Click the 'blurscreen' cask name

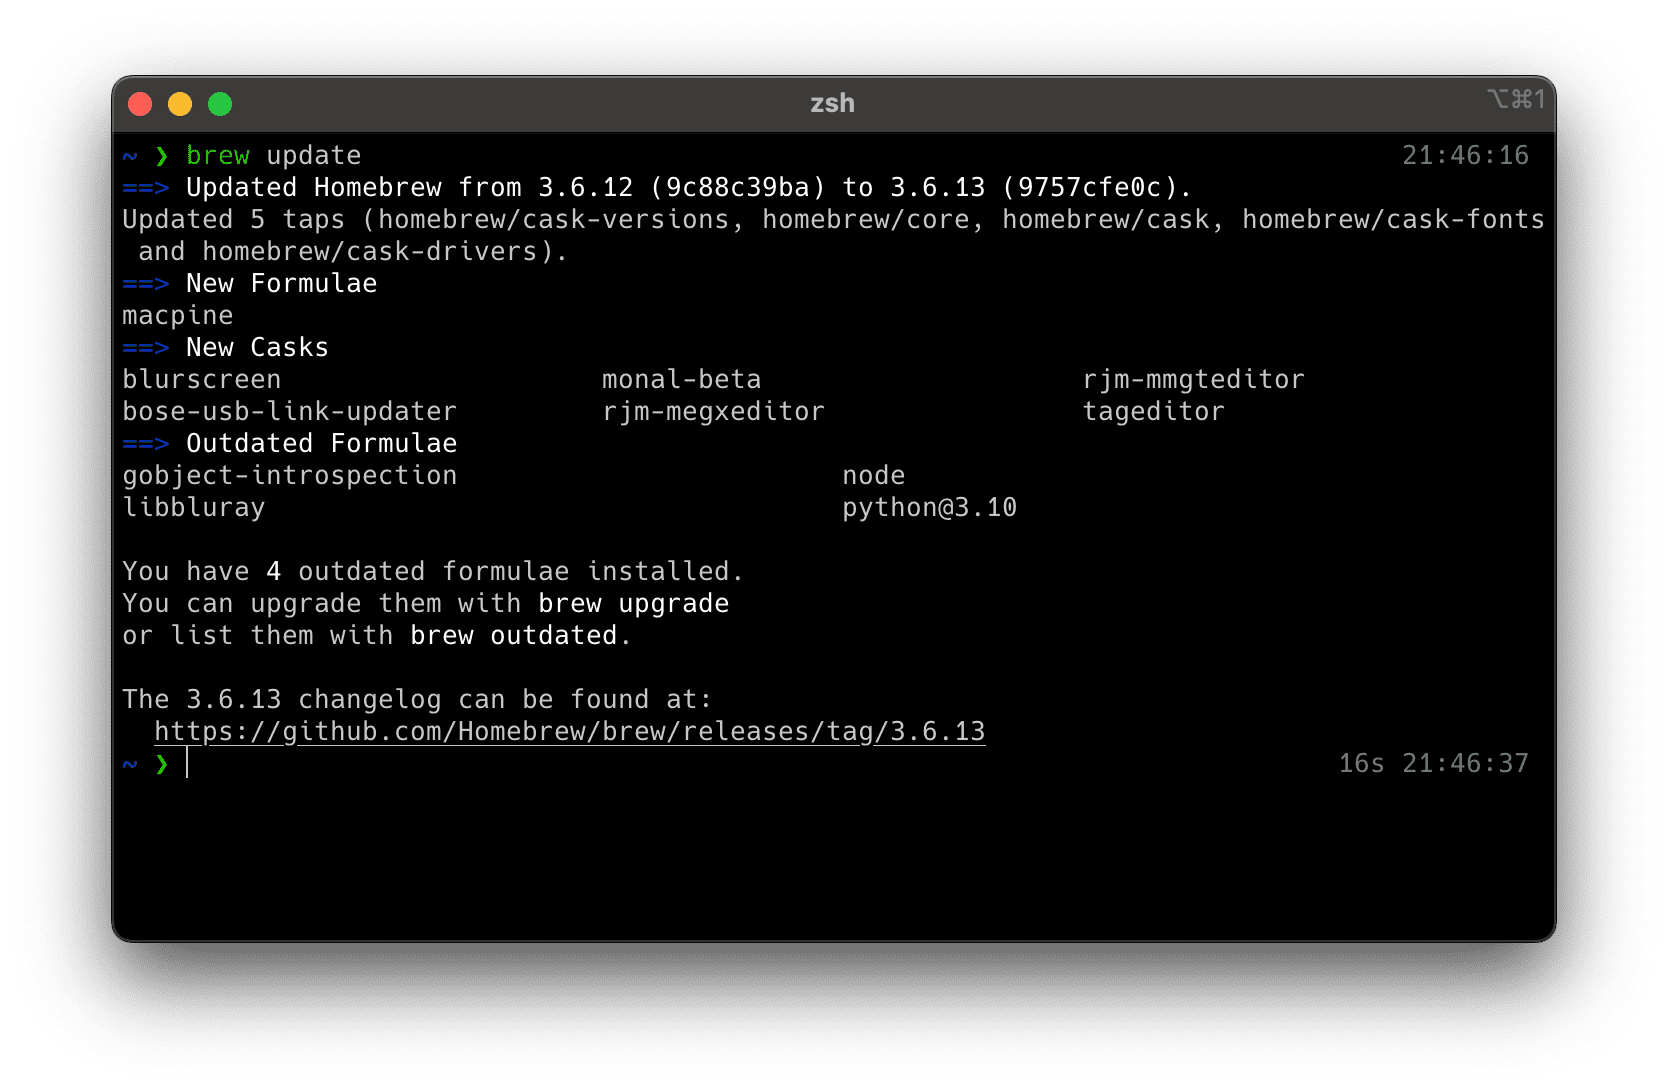(202, 379)
